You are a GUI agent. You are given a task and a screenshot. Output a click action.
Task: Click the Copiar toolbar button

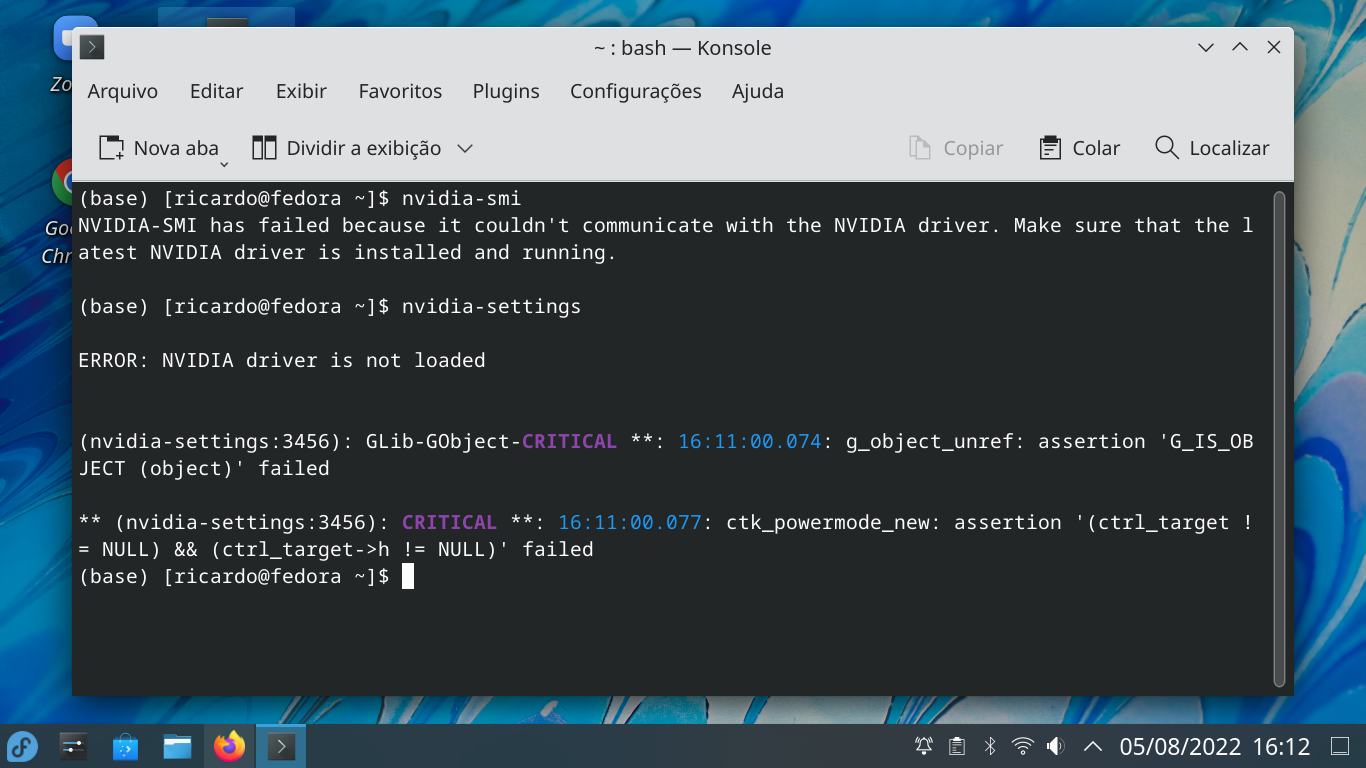point(955,148)
